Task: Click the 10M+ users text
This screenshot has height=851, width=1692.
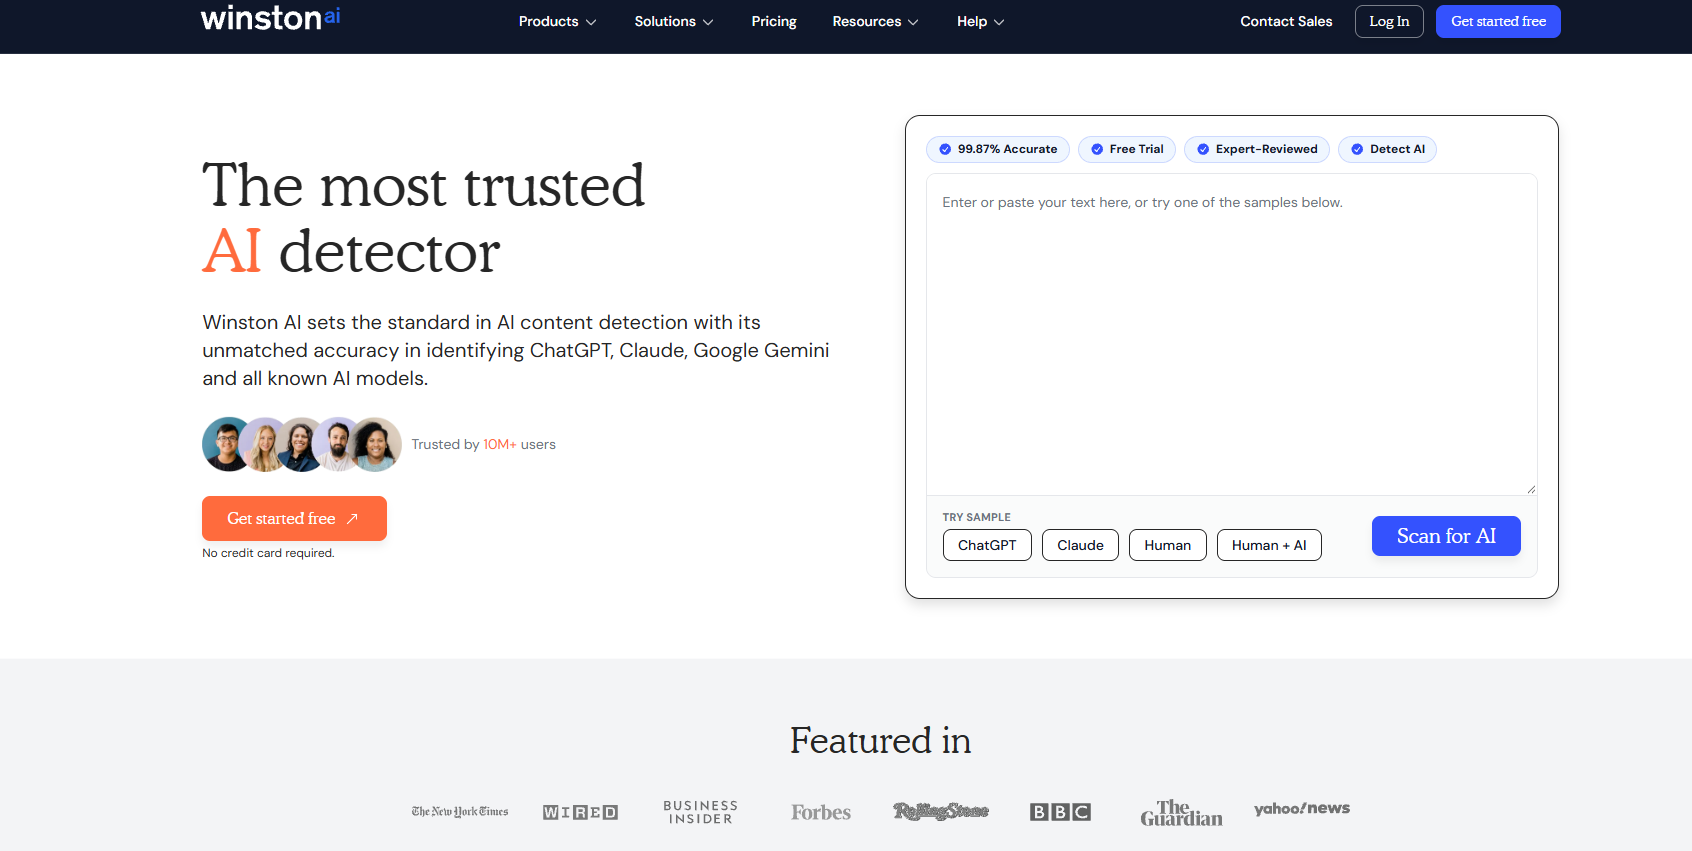Action: tap(519, 444)
